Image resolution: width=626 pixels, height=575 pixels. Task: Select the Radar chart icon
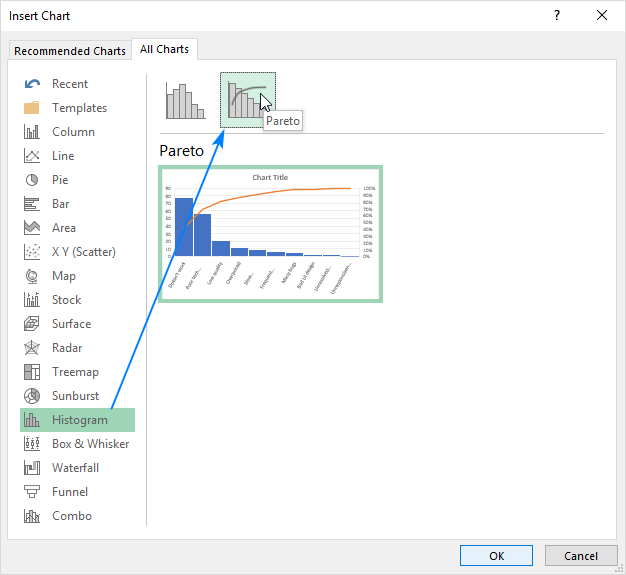click(32, 348)
